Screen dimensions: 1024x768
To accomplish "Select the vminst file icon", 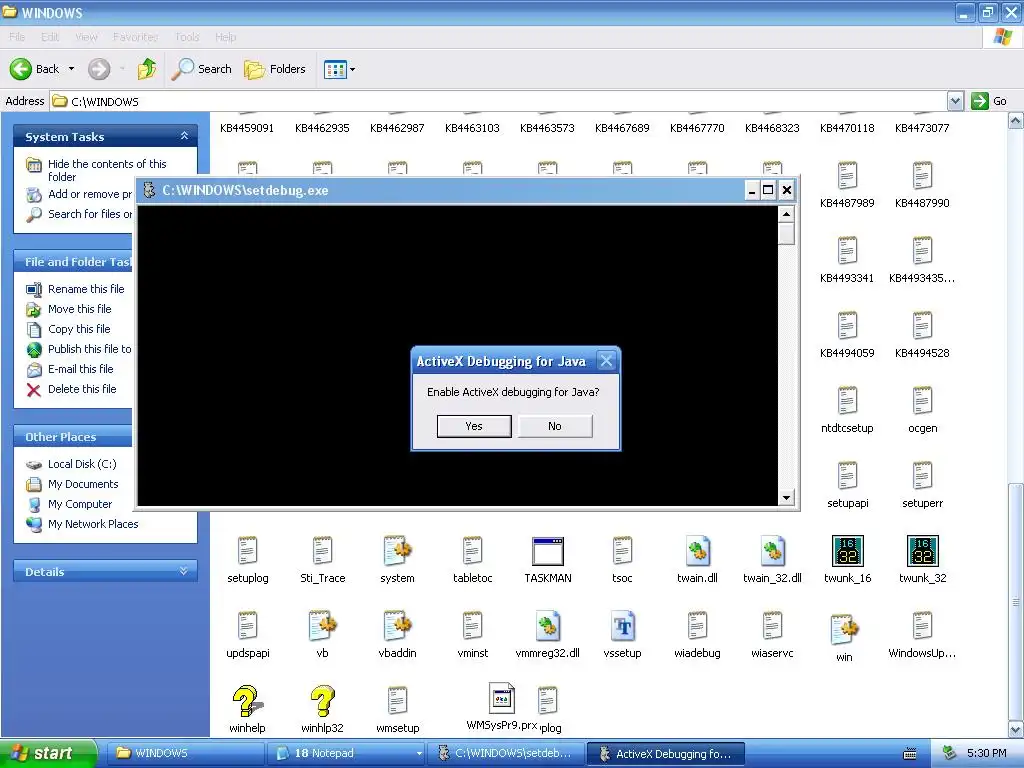I will tap(472, 626).
